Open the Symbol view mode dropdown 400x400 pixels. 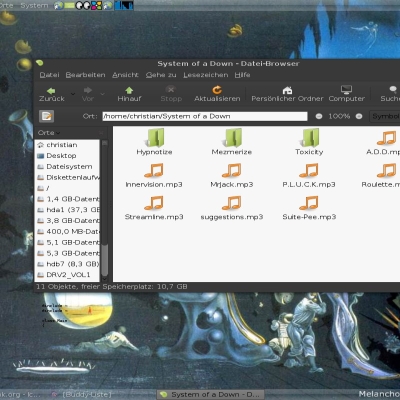pyautogui.click(x=385, y=116)
